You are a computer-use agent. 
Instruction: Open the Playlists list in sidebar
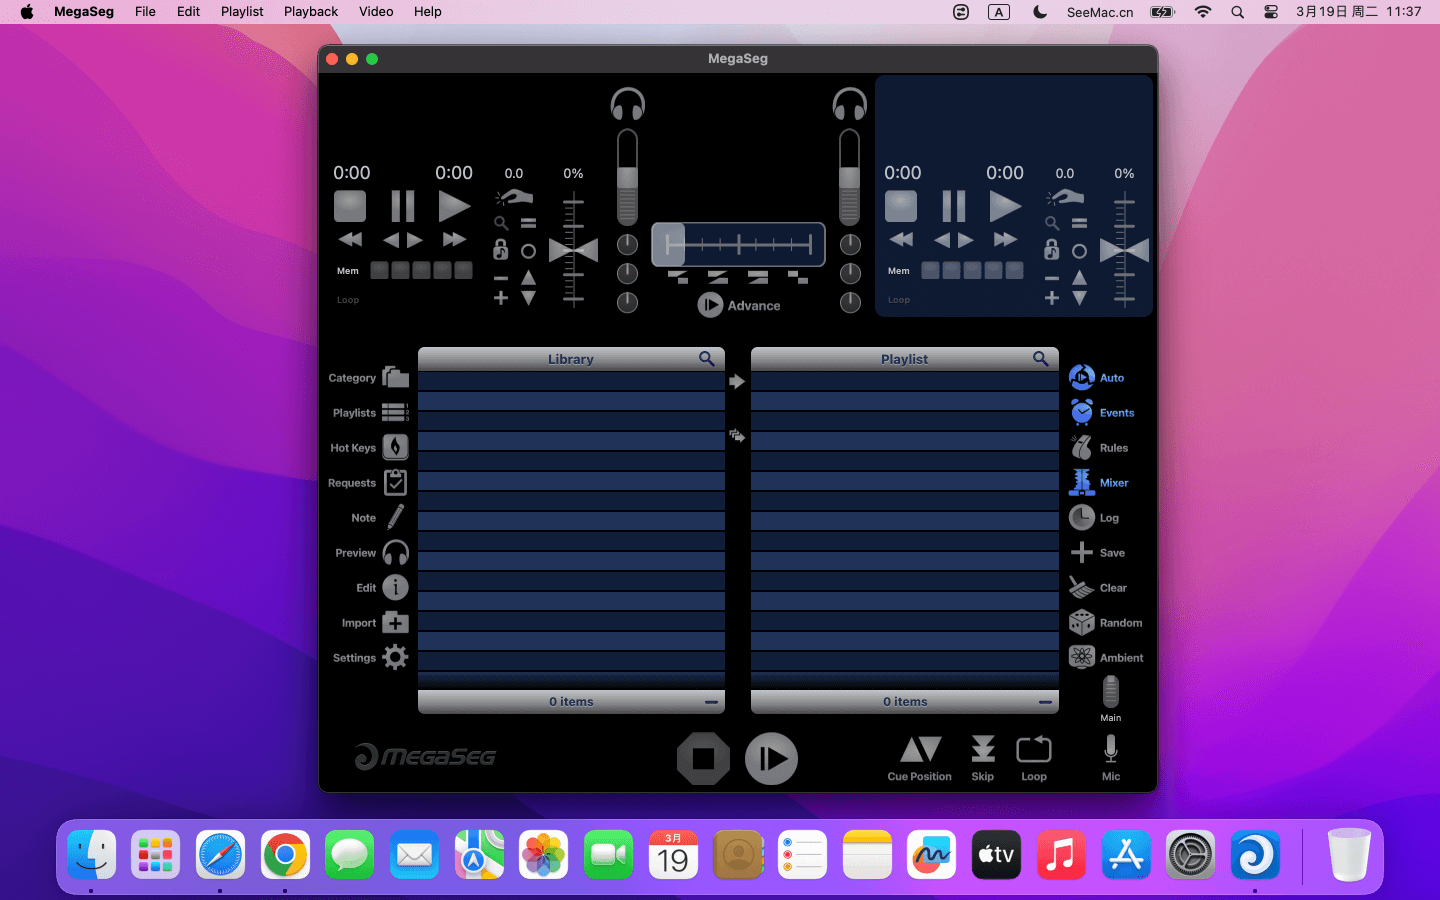click(395, 412)
